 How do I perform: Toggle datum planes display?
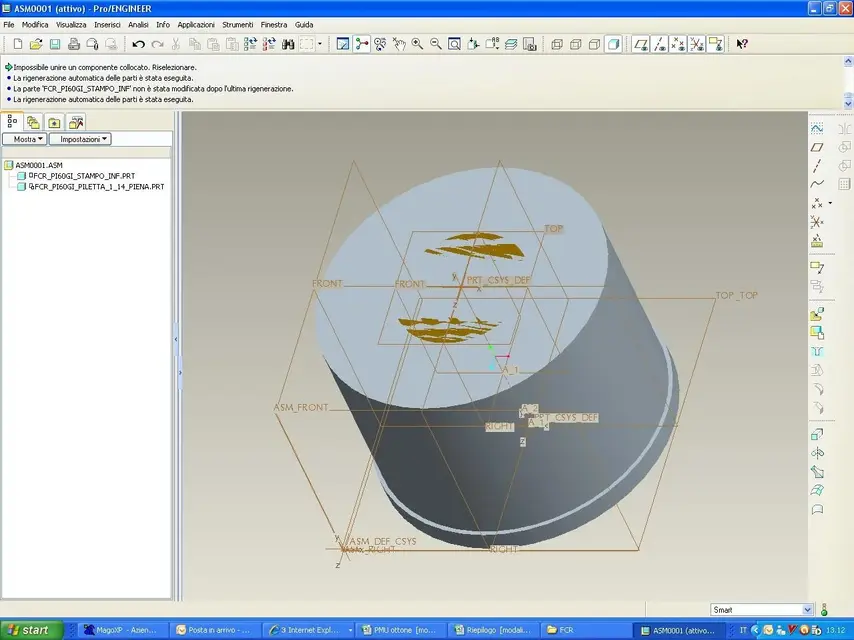coord(641,44)
